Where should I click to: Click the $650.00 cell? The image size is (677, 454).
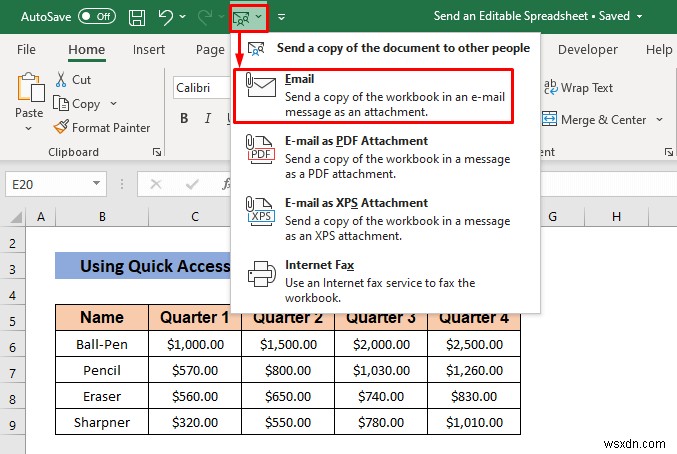coord(288,396)
